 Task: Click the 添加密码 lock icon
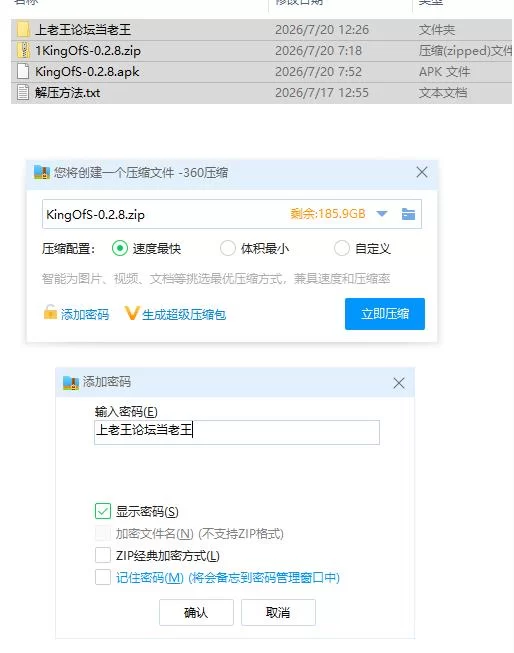click(x=50, y=312)
